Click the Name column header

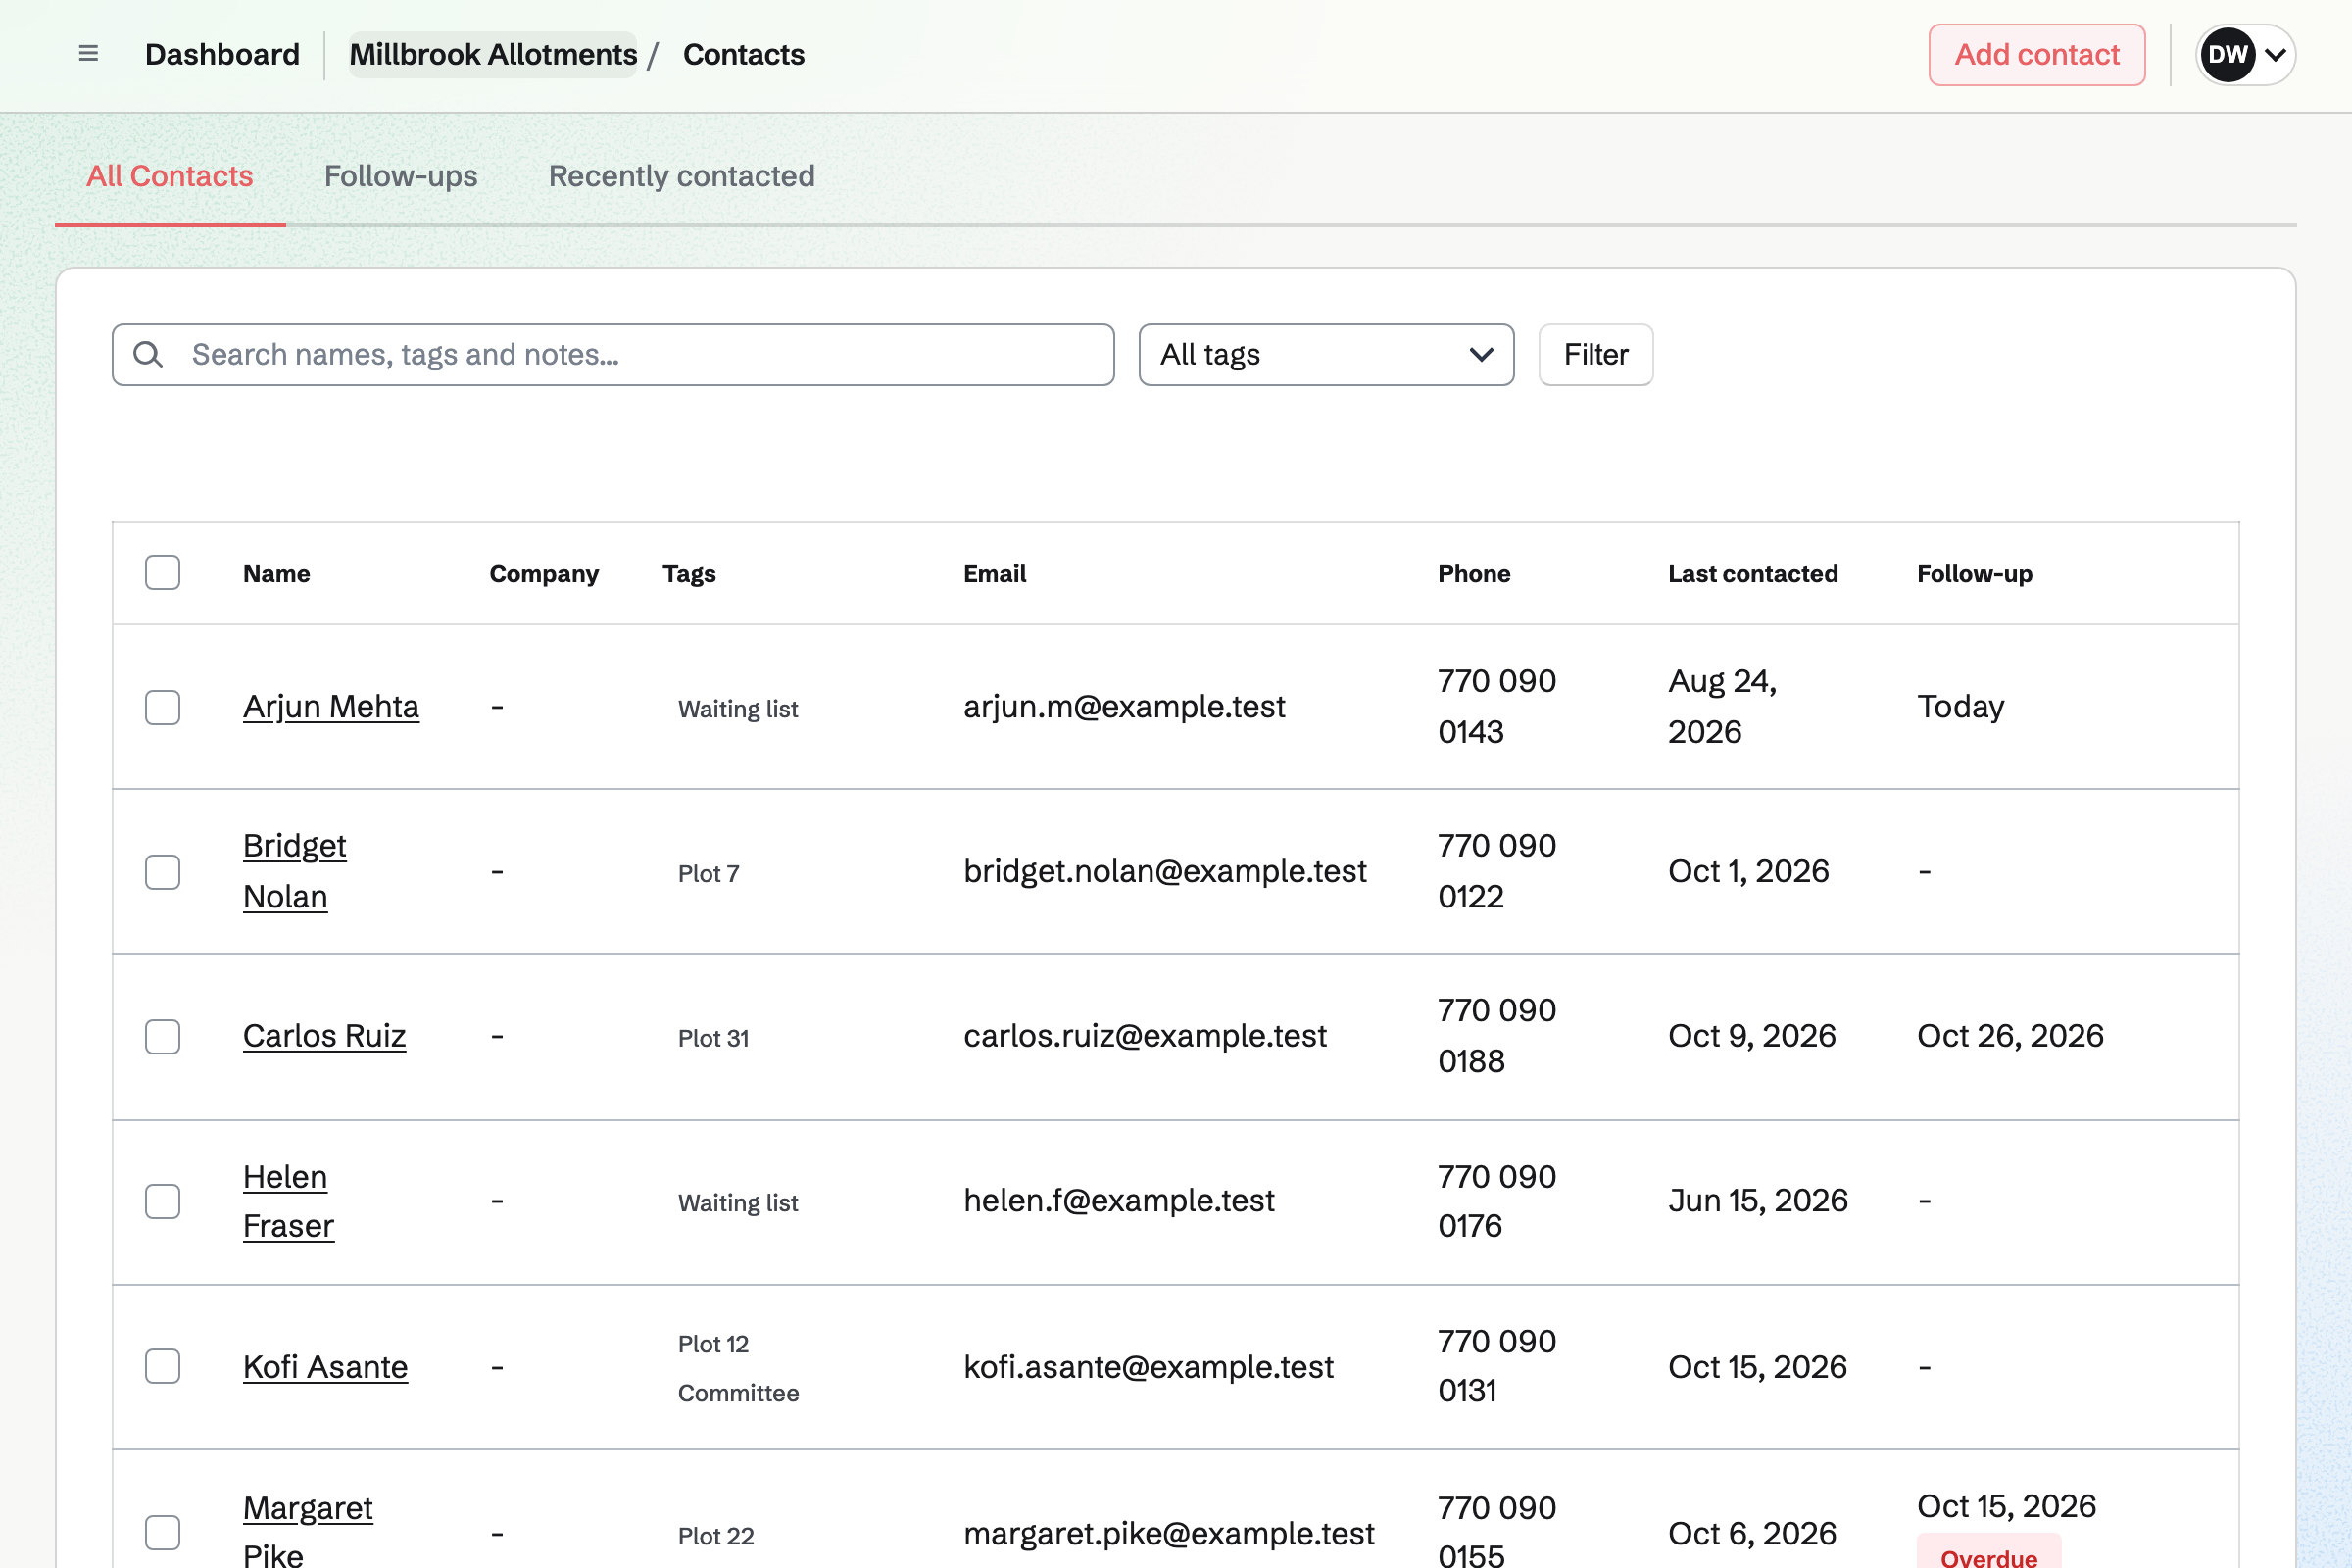click(x=277, y=573)
